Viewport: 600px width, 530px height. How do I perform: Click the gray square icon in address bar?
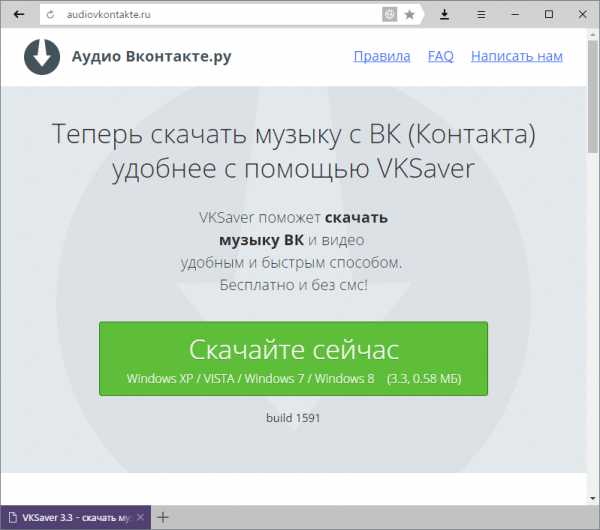(x=390, y=15)
